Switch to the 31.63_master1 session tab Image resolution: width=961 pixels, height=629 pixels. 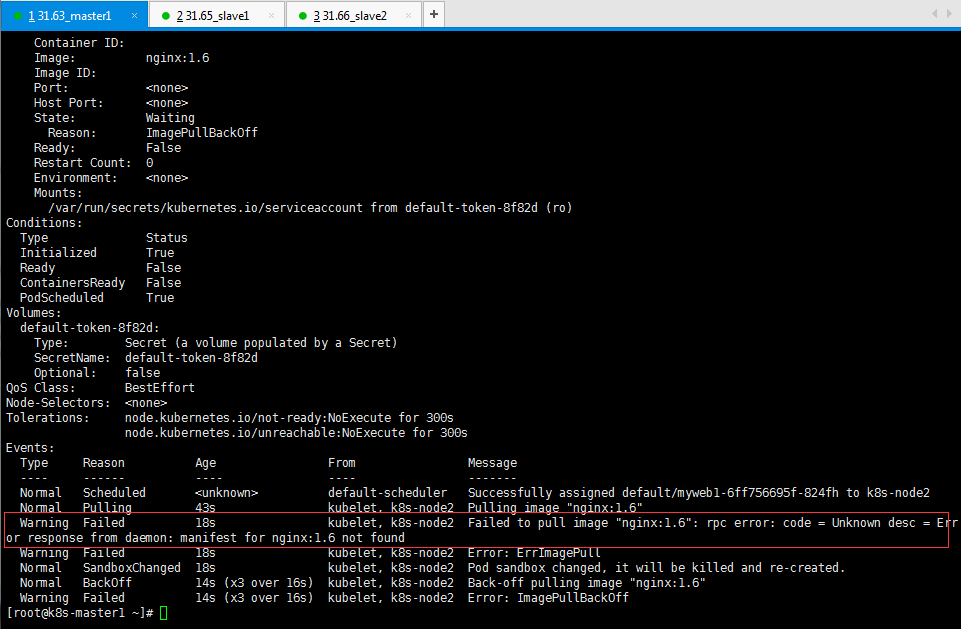[74, 15]
